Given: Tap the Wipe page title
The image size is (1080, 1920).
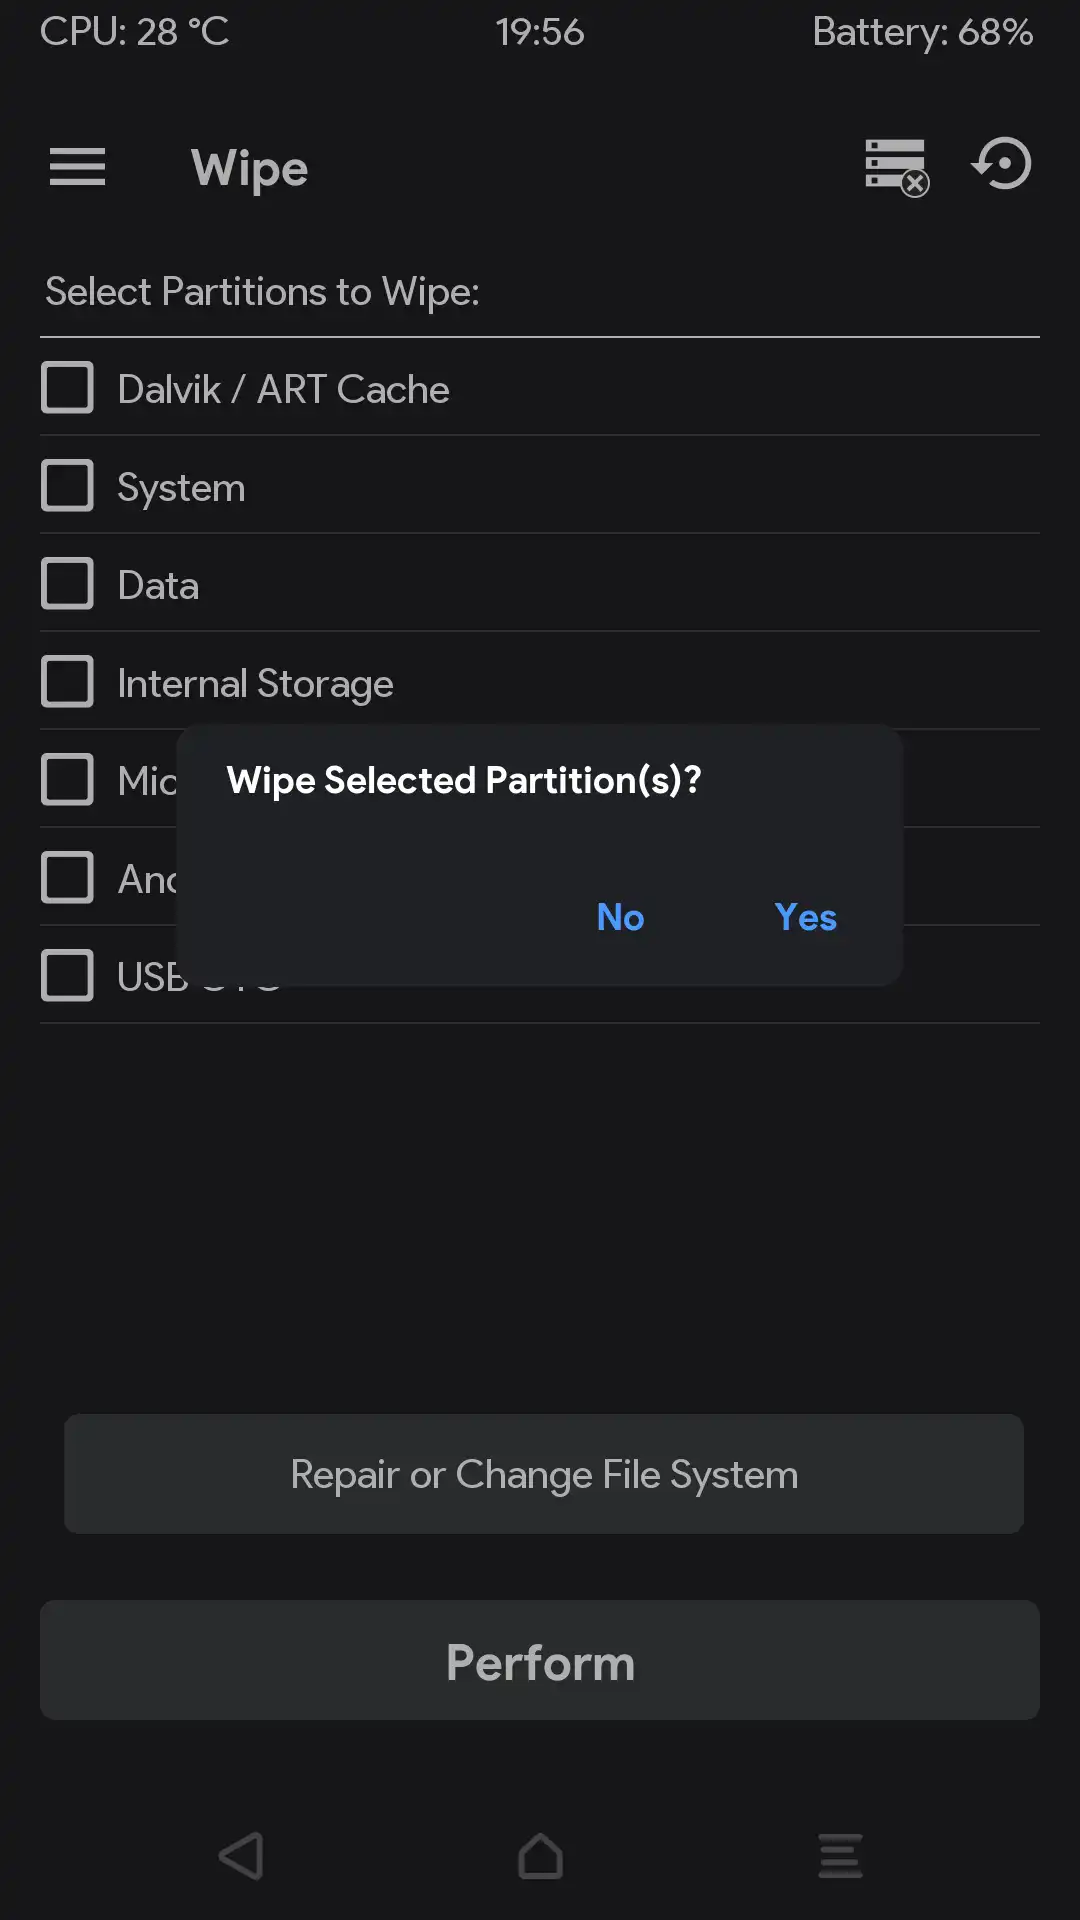Looking at the screenshot, I should (x=249, y=168).
